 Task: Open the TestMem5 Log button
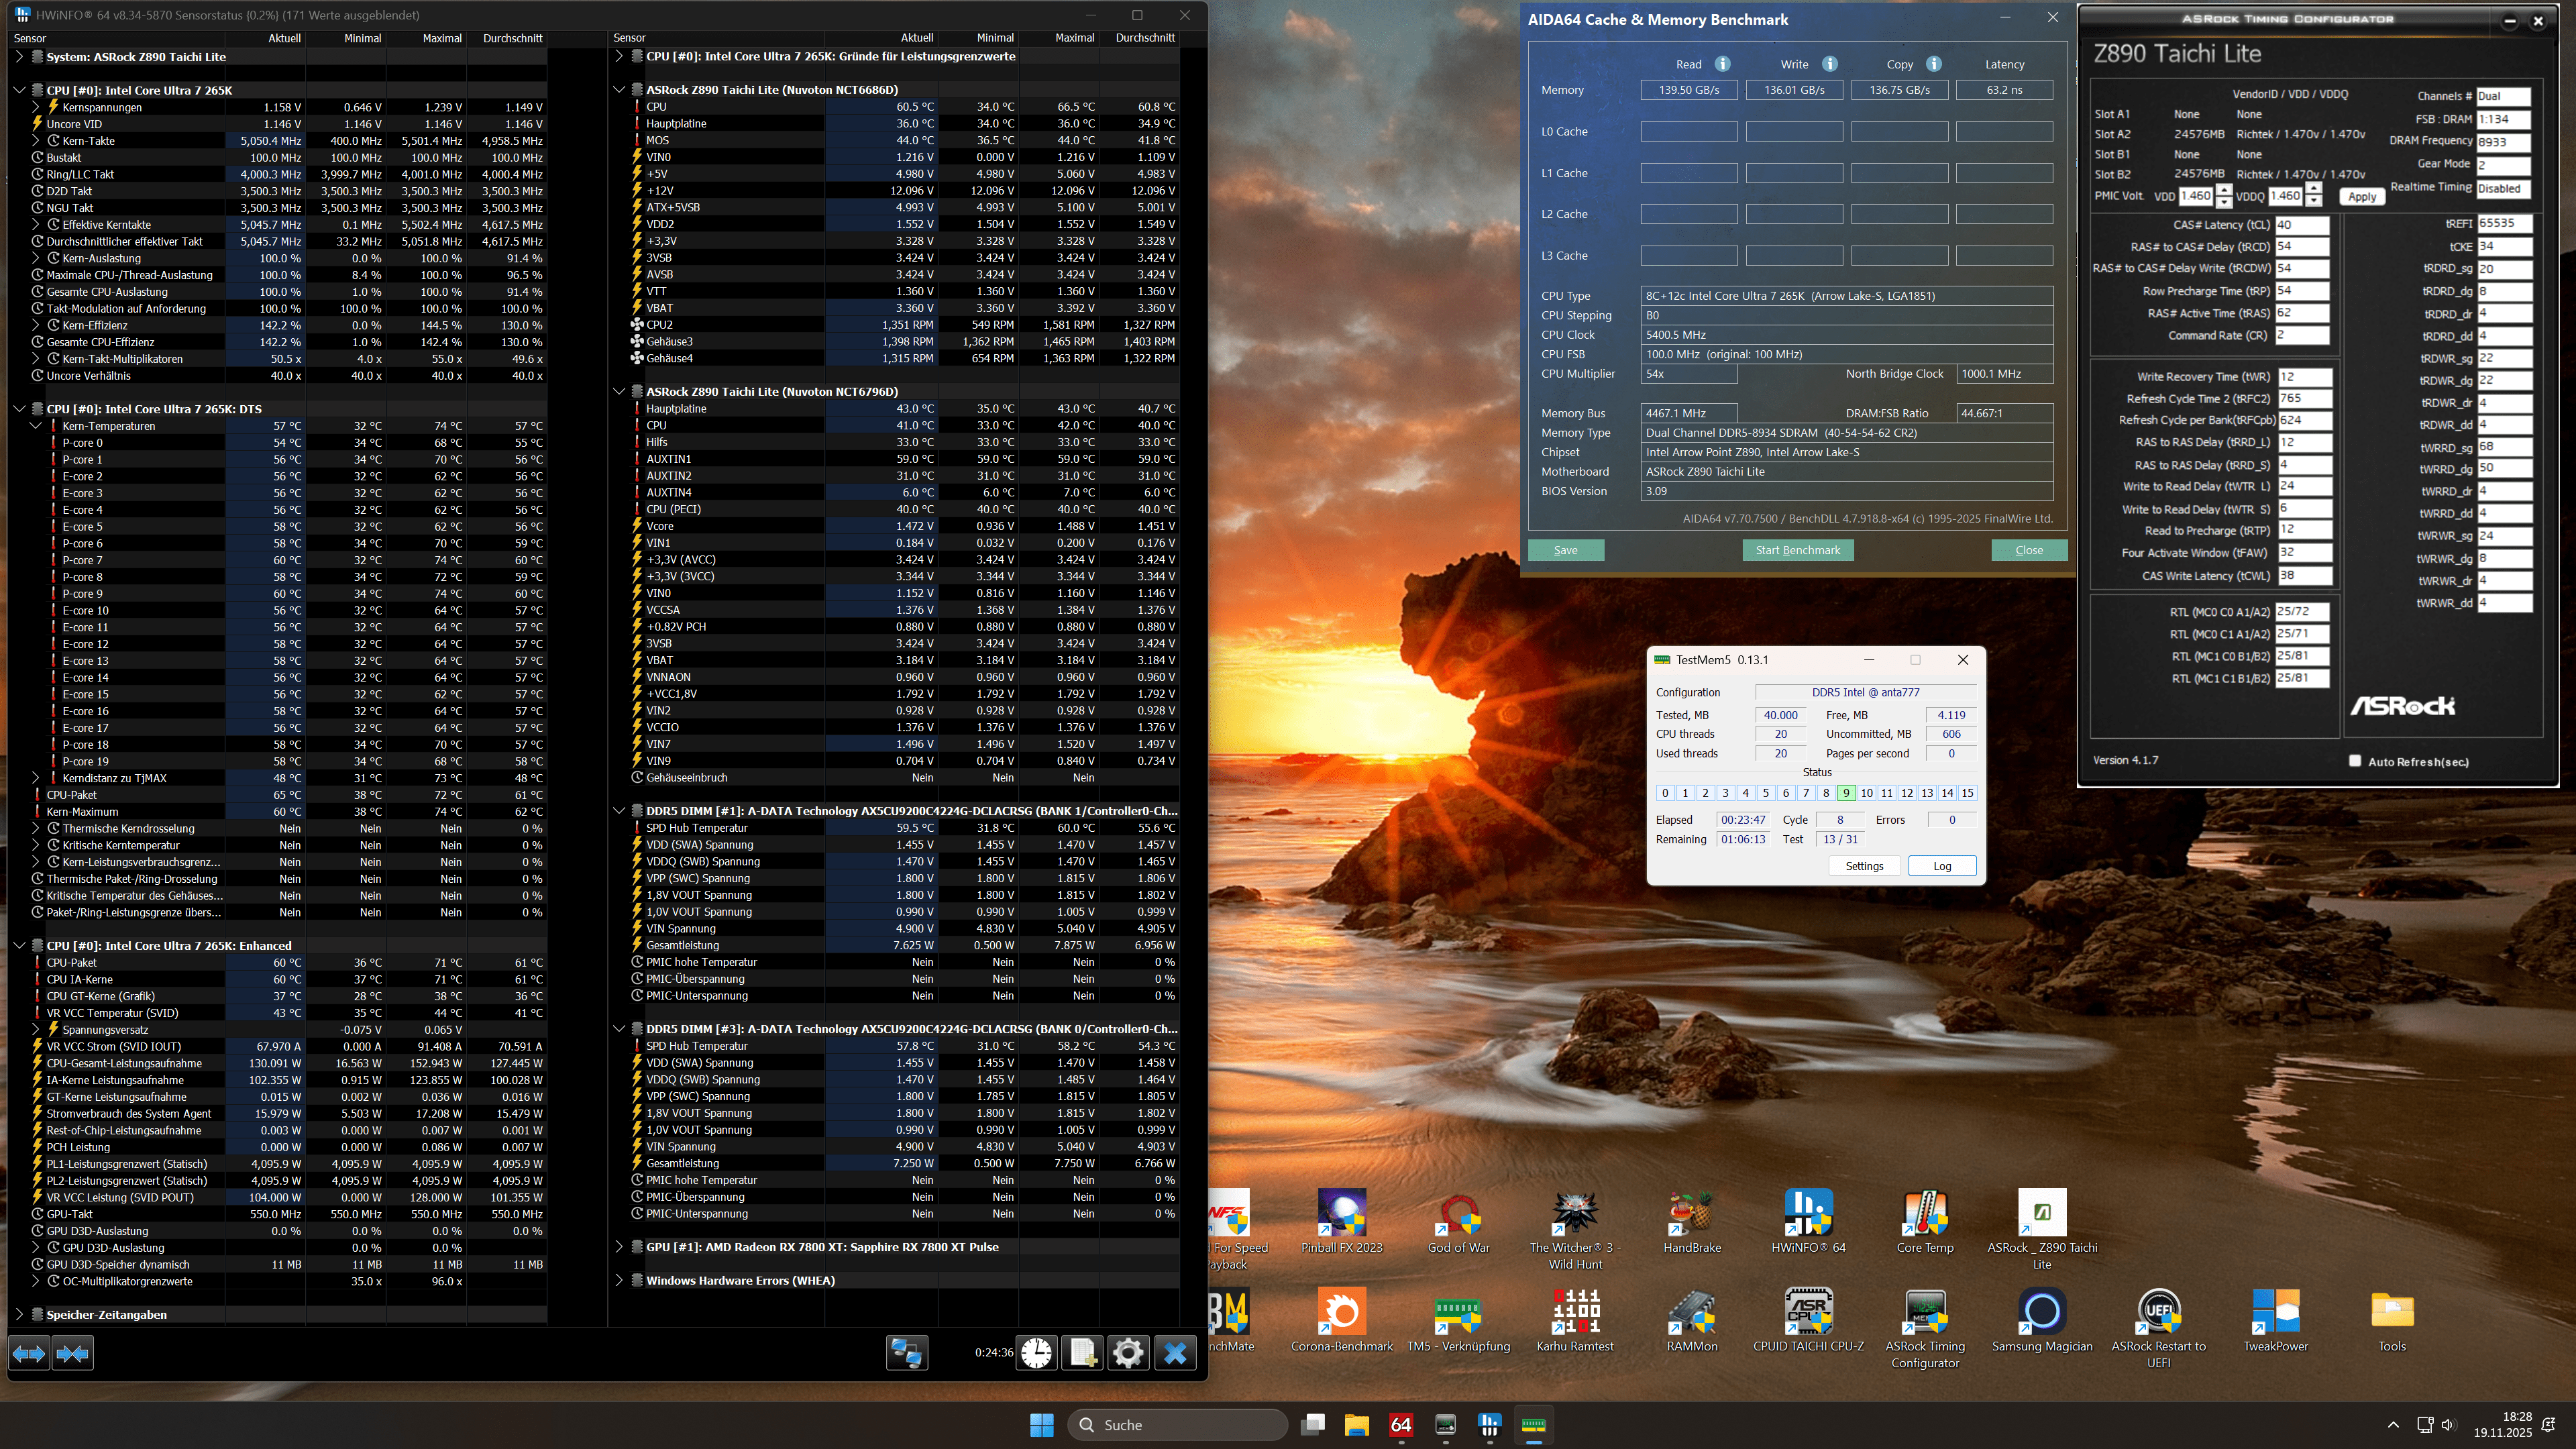click(x=1941, y=866)
